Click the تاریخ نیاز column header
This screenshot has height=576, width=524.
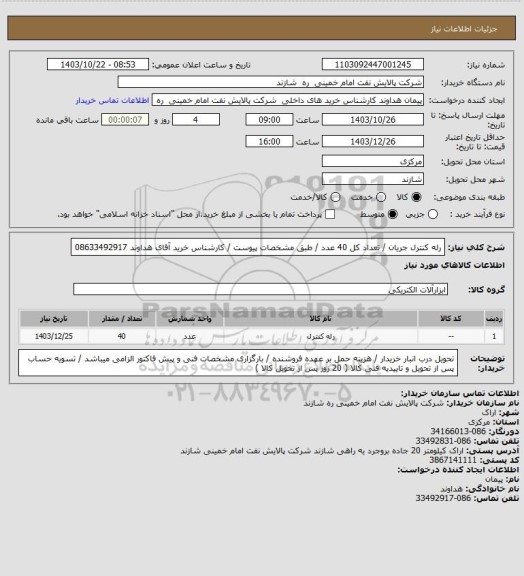(54, 318)
